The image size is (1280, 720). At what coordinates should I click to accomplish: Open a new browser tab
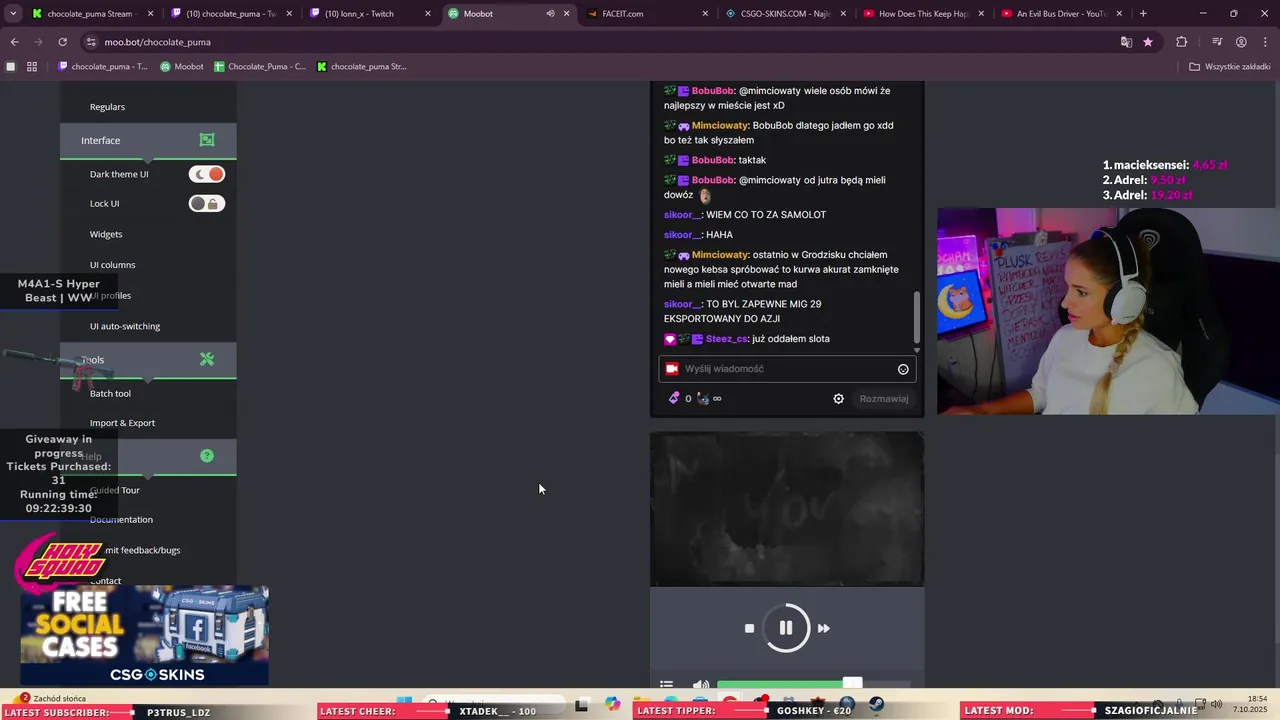pyautogui.click(x=1143, y=14)
